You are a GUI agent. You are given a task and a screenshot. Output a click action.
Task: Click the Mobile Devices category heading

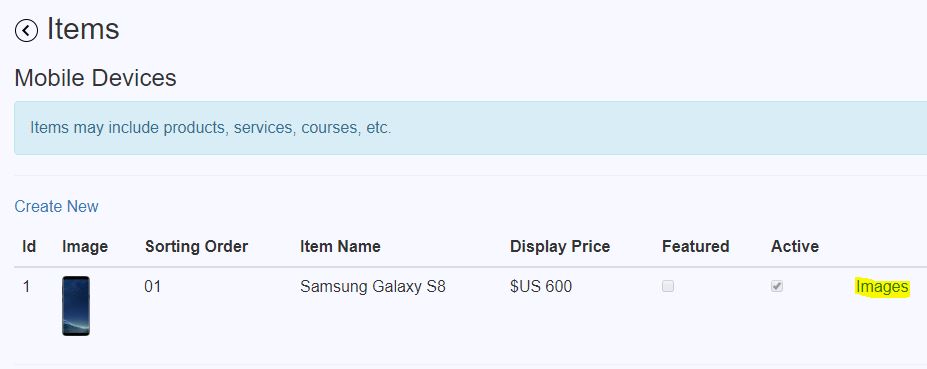pyautogui.click(x=95, y=78)
